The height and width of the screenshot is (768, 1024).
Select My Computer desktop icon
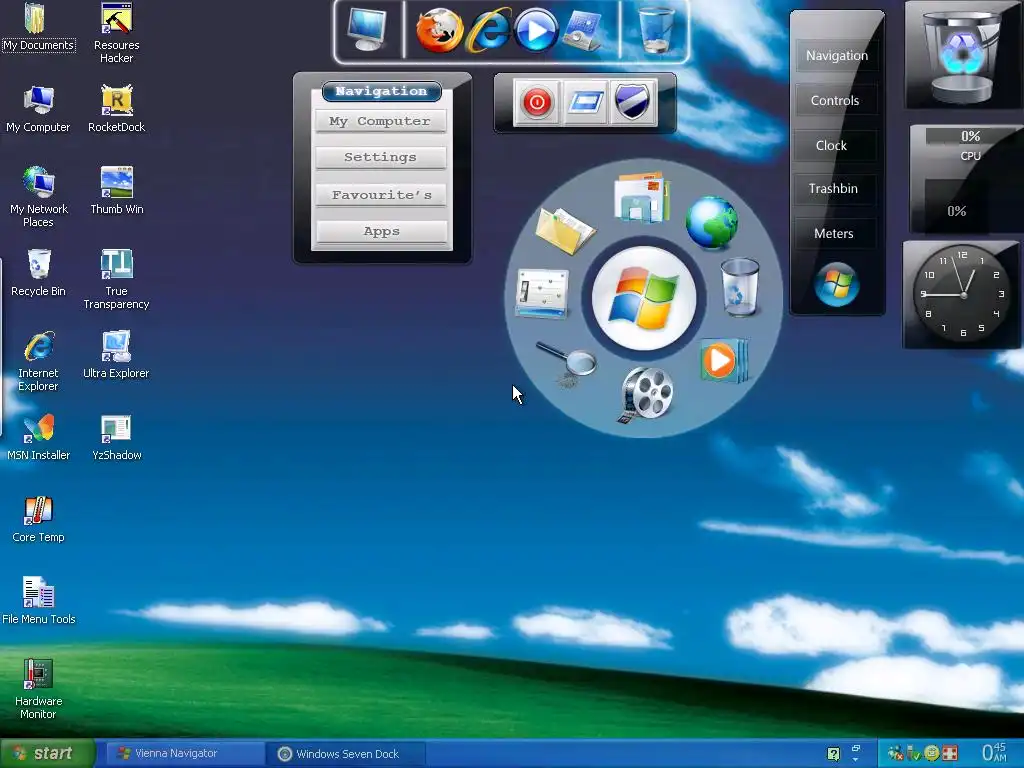(x=38, y=109)
